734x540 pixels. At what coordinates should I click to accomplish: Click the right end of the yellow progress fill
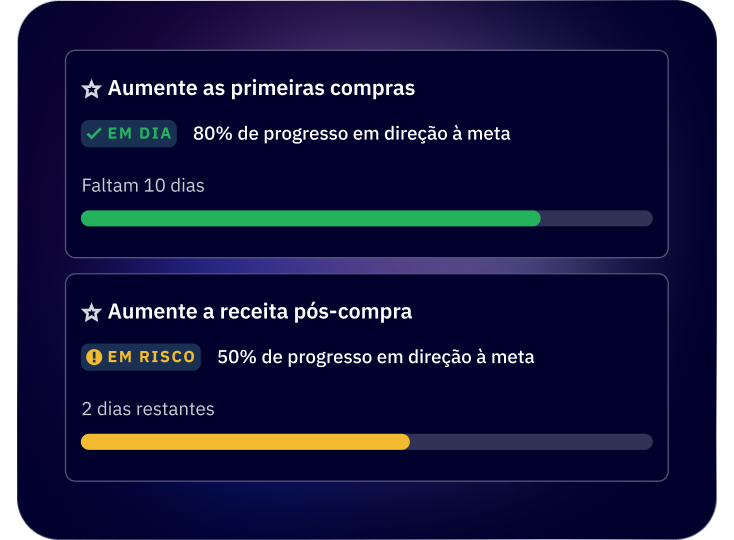pyautogui.click(x=405, y=442)
